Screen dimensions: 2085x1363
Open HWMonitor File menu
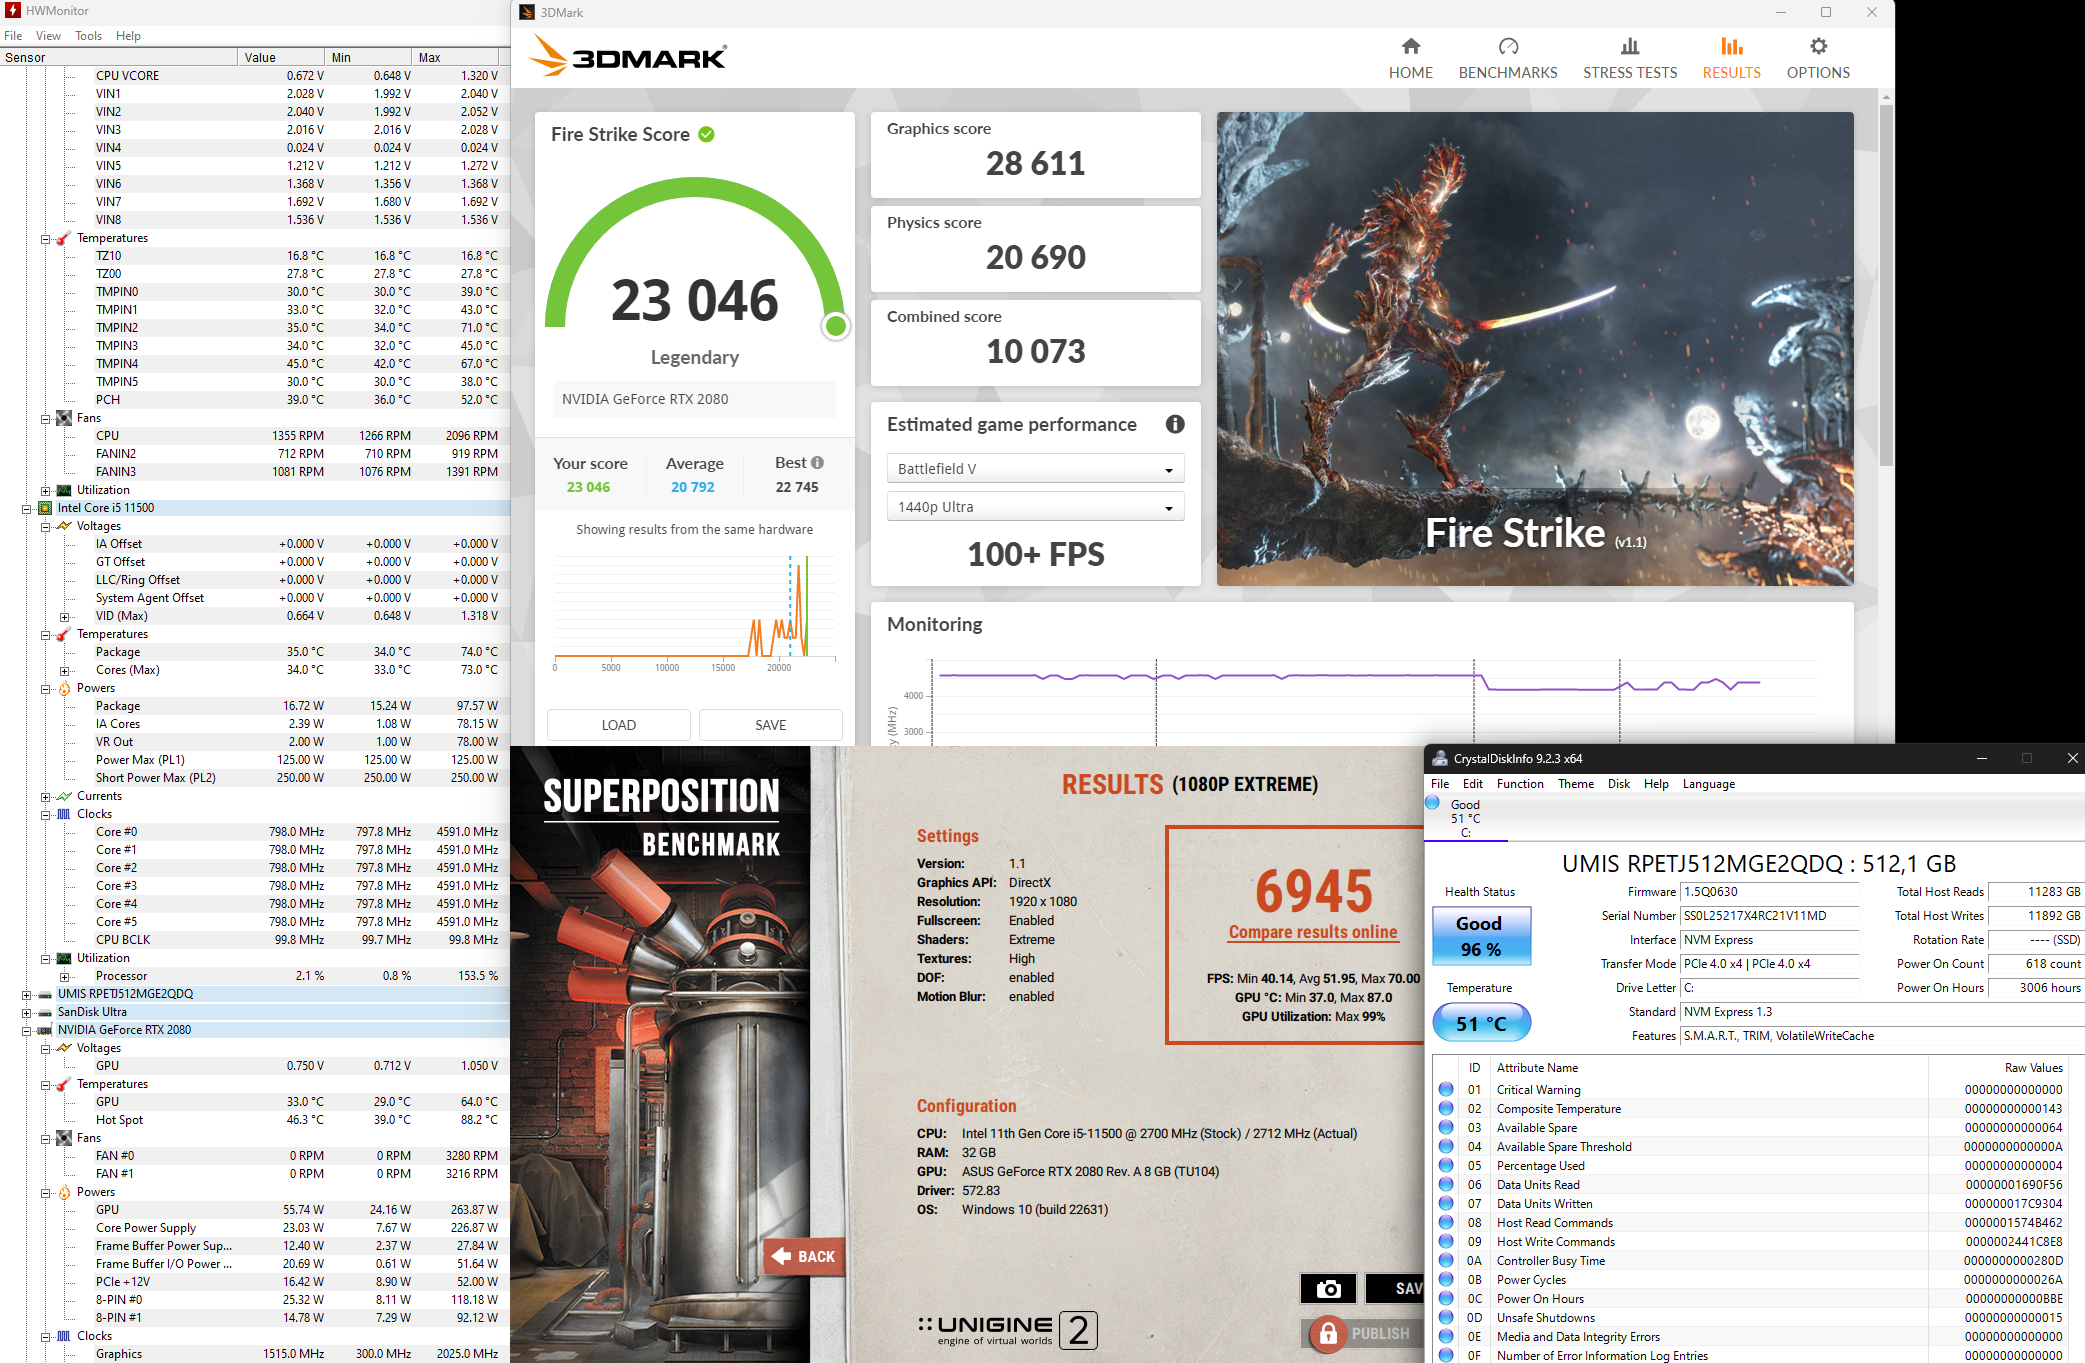pyautogui.click(x=13, y=35)
